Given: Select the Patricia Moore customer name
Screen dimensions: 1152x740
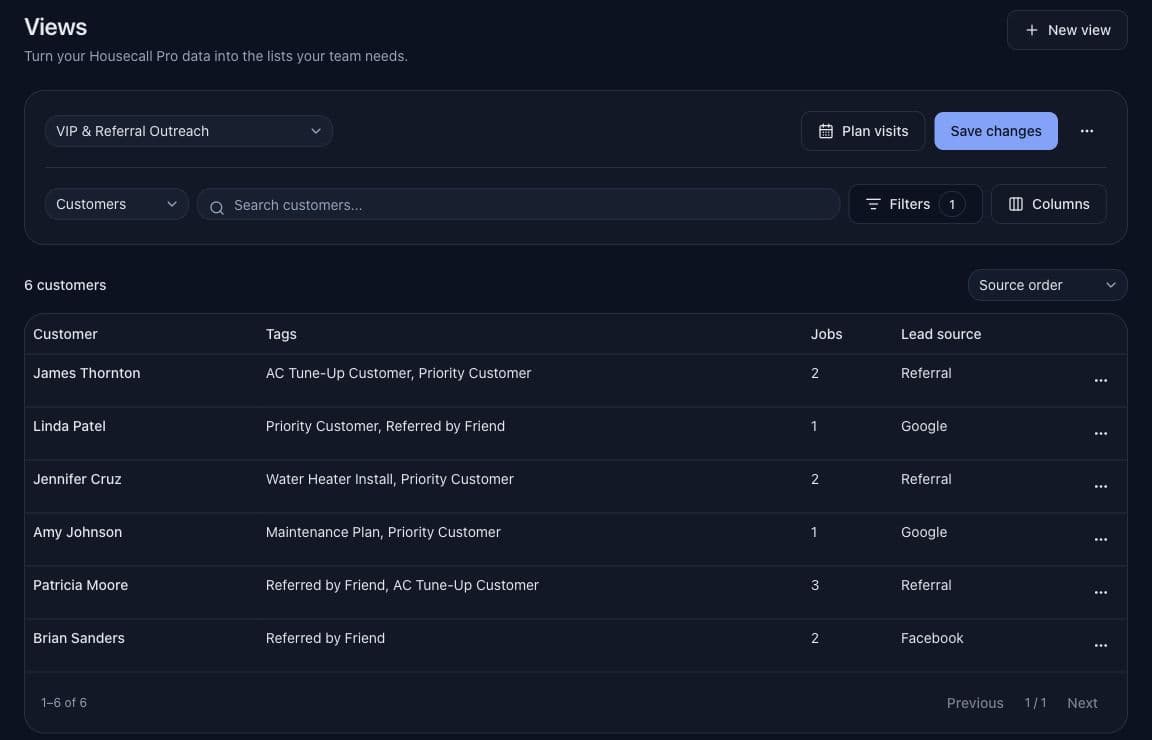Looking at the screenshot, I should (x=80, y=585).
